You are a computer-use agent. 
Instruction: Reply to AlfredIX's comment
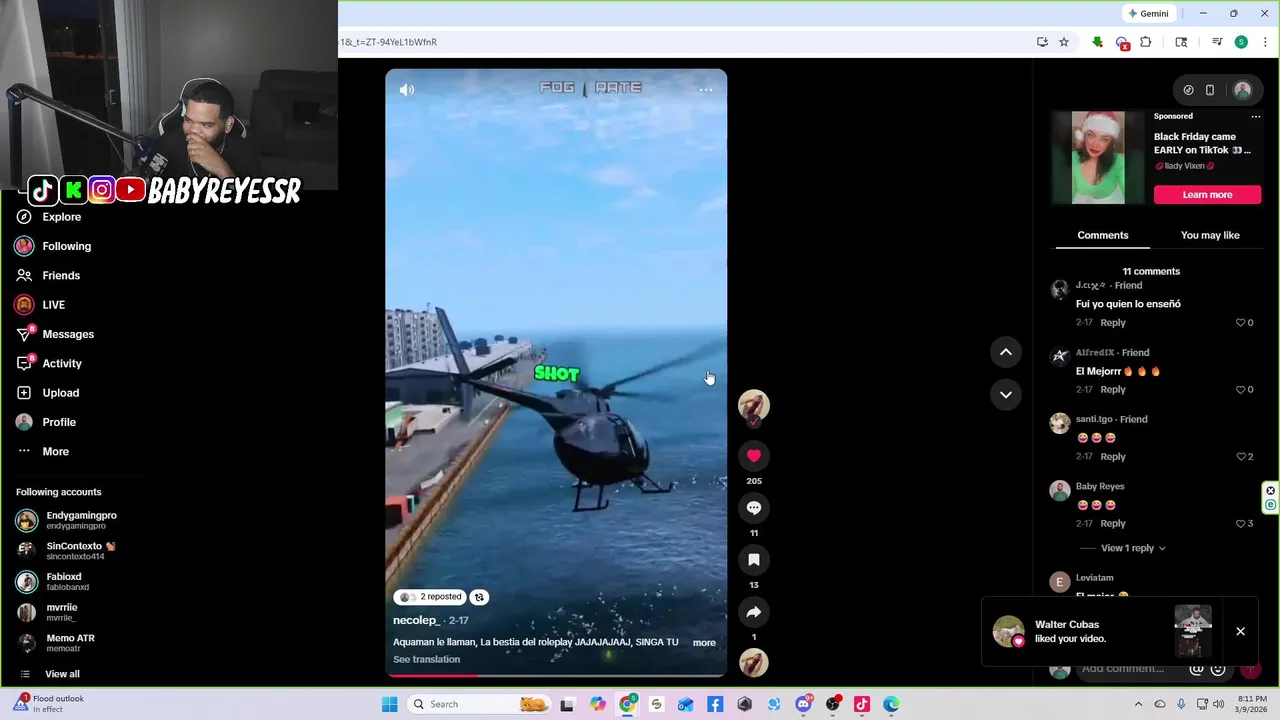pos(1113,390)
